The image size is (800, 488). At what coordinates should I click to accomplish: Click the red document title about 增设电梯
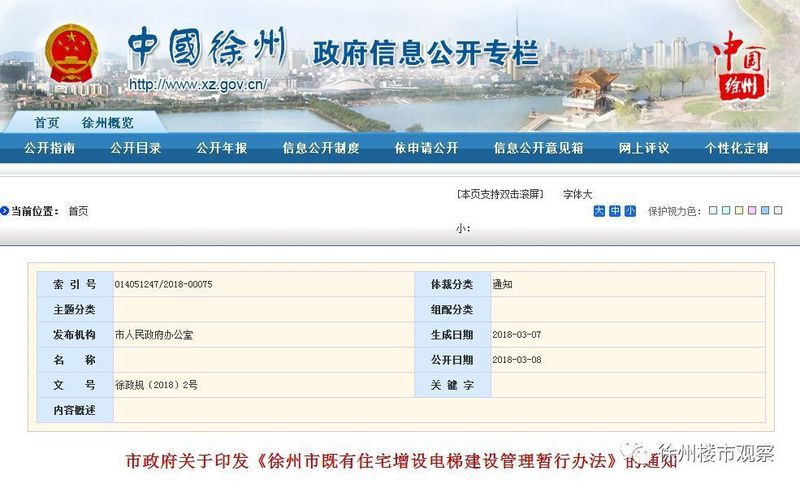tap(401, 461)
